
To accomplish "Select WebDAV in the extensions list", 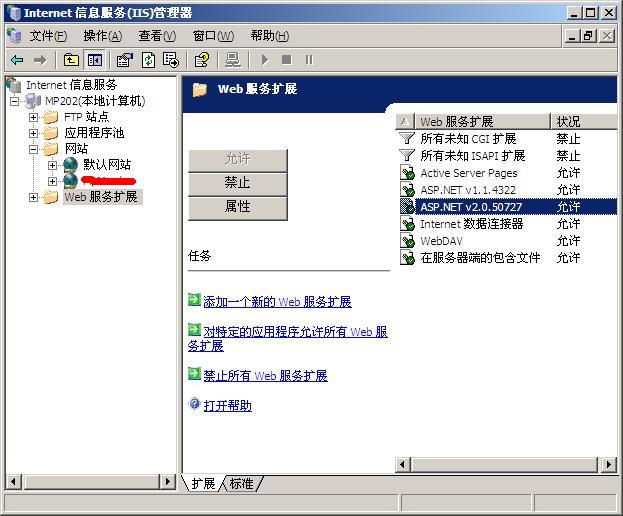I will click(x=441, y=241).
